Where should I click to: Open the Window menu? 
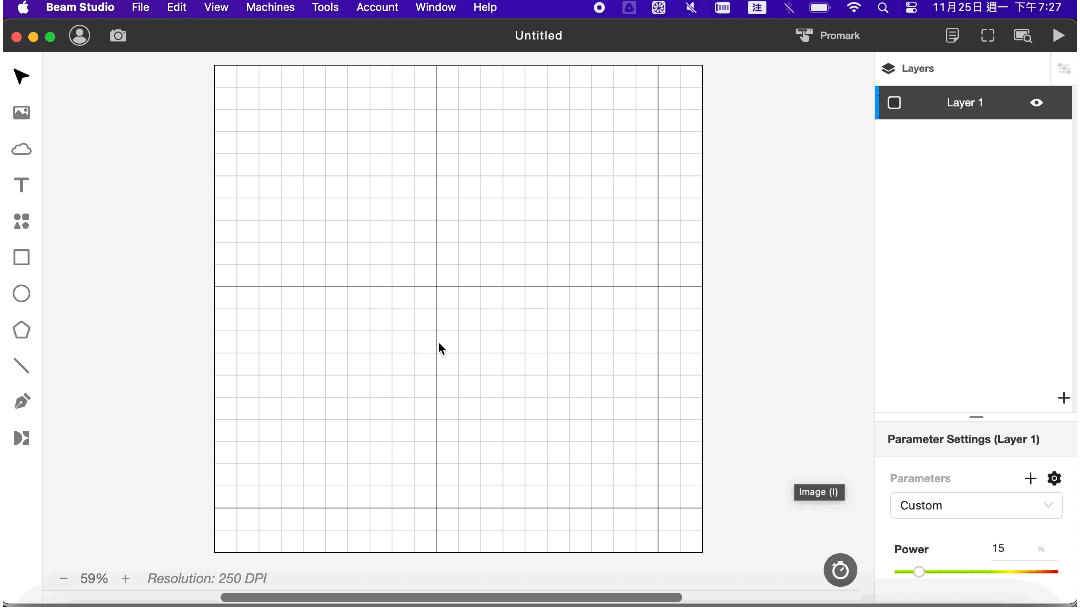point(435,8)
